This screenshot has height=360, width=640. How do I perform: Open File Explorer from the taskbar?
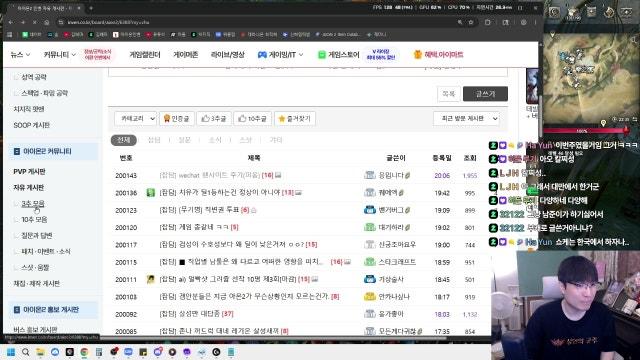pyautogui.click(x=40, y=352)
